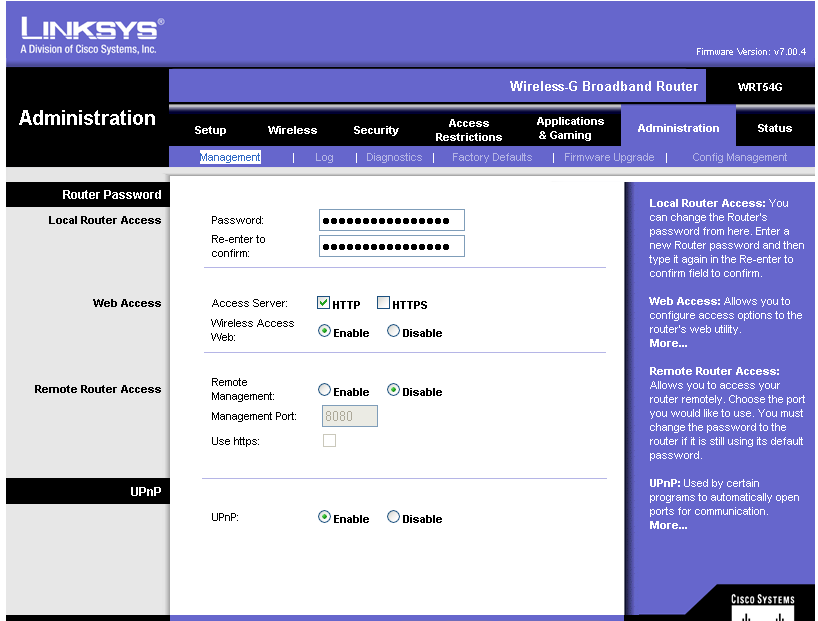Open the Setup tab
Screen dimensions: 818x621
(210, 130)
